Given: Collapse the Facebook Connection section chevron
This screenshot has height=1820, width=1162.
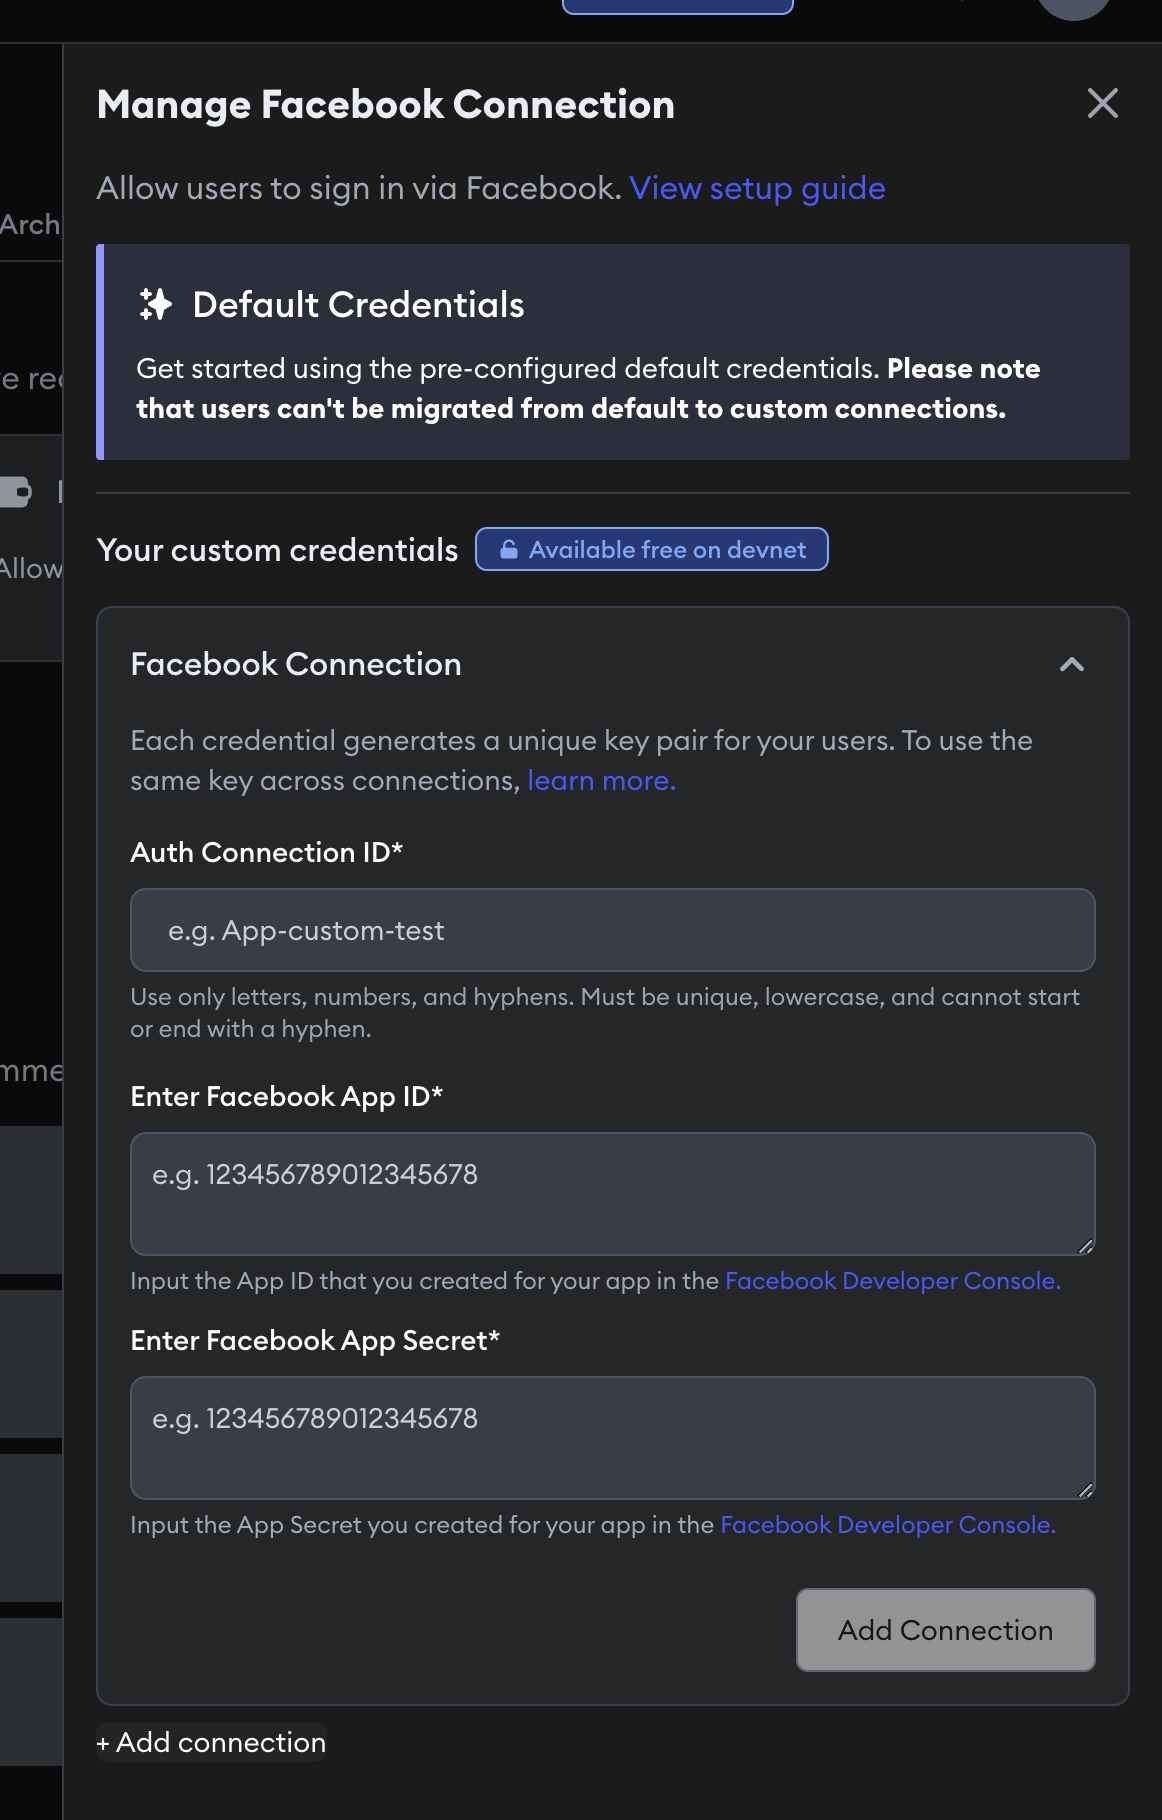Looking at the screenshot, I should [1072, 664].
